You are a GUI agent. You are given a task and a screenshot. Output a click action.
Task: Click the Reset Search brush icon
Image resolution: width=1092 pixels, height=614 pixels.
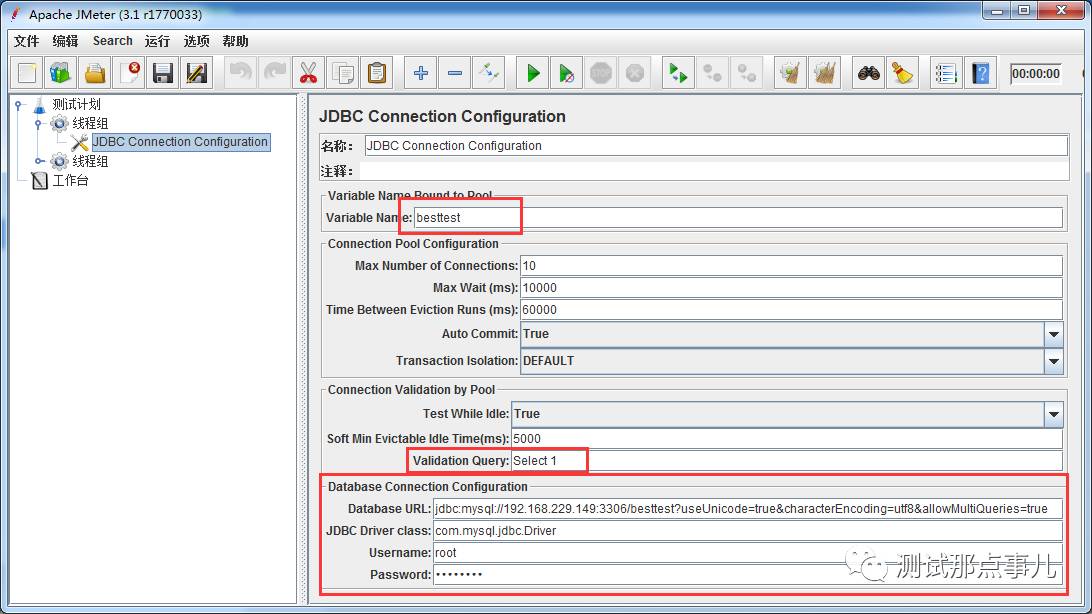[x=903, y=73]
